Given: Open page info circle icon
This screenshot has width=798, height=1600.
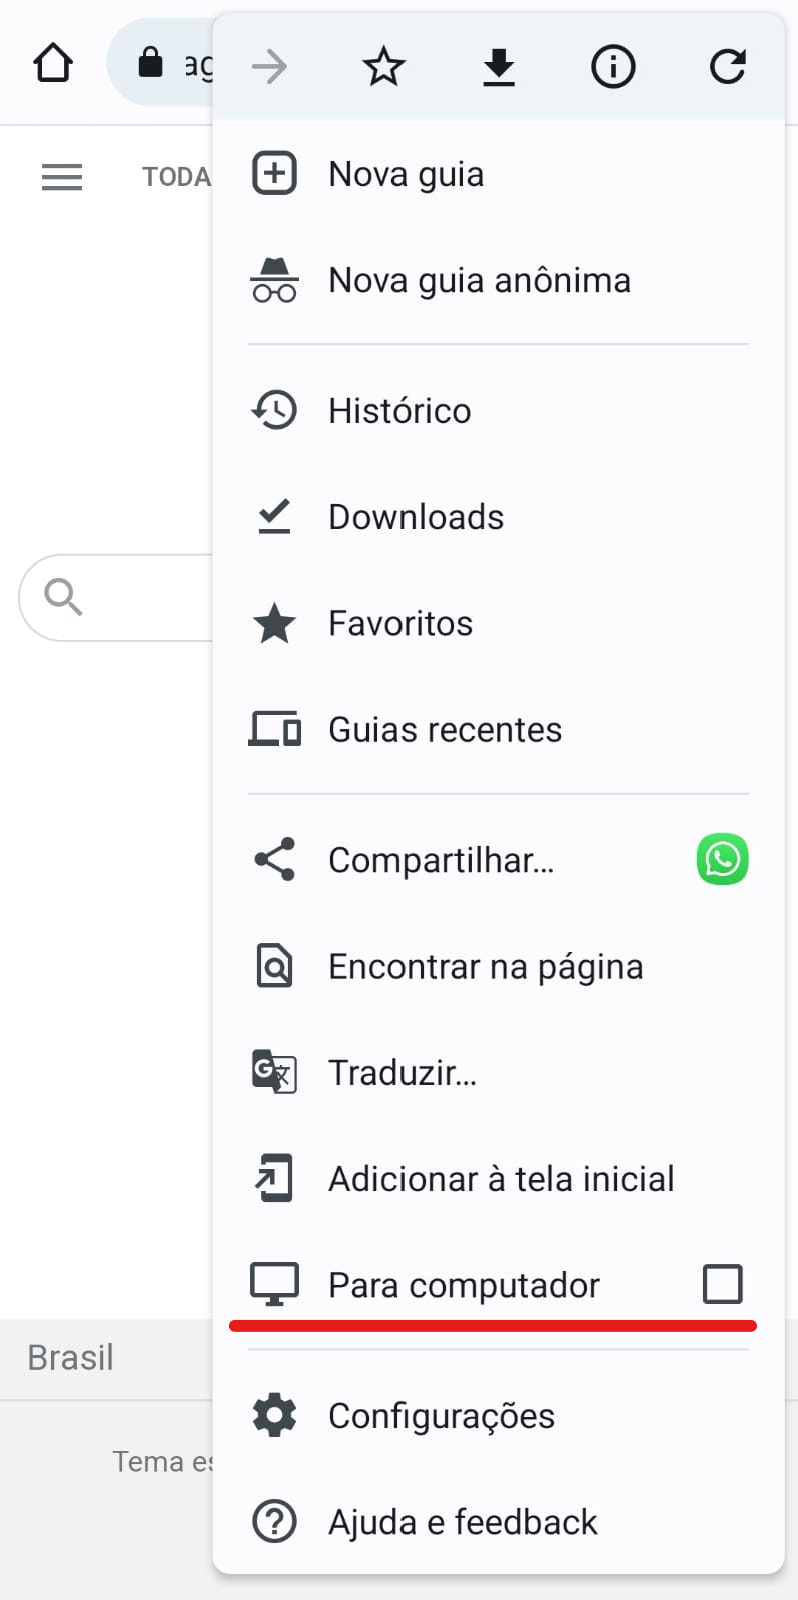Looking at the screenshot, I should pos(613,67).
